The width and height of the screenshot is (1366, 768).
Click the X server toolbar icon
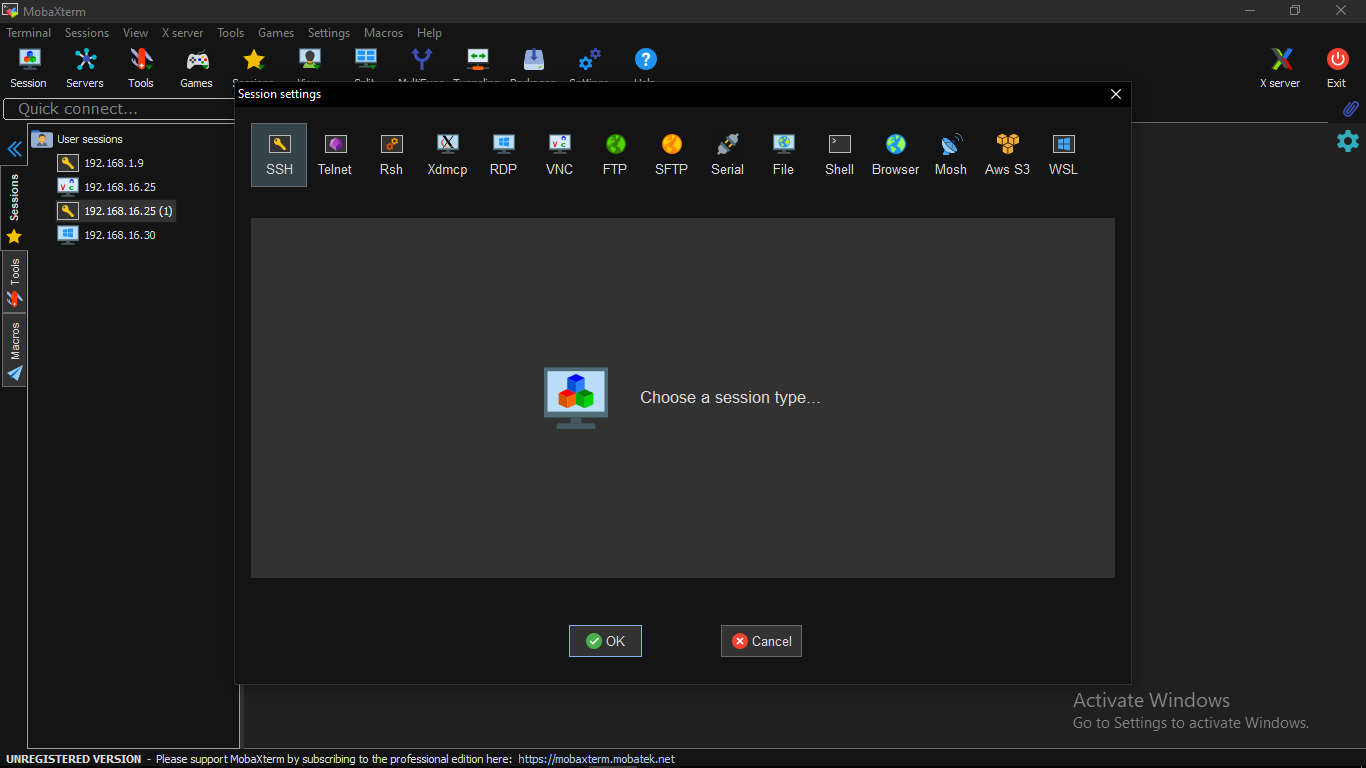[1280, 68]
